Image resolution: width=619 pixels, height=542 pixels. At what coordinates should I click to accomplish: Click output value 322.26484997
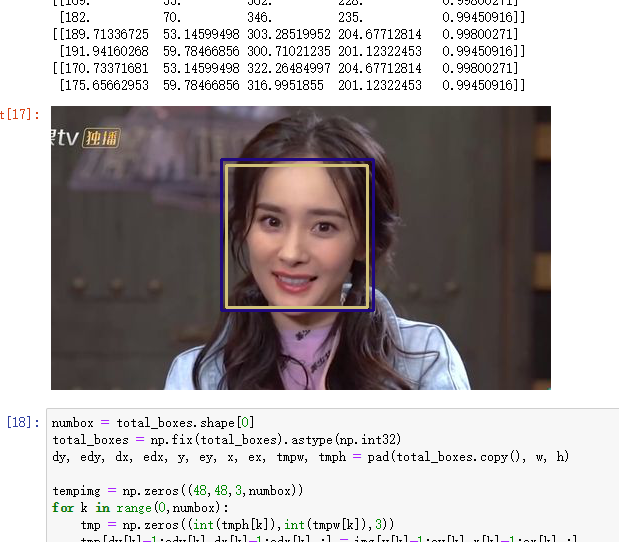point(289,68)
